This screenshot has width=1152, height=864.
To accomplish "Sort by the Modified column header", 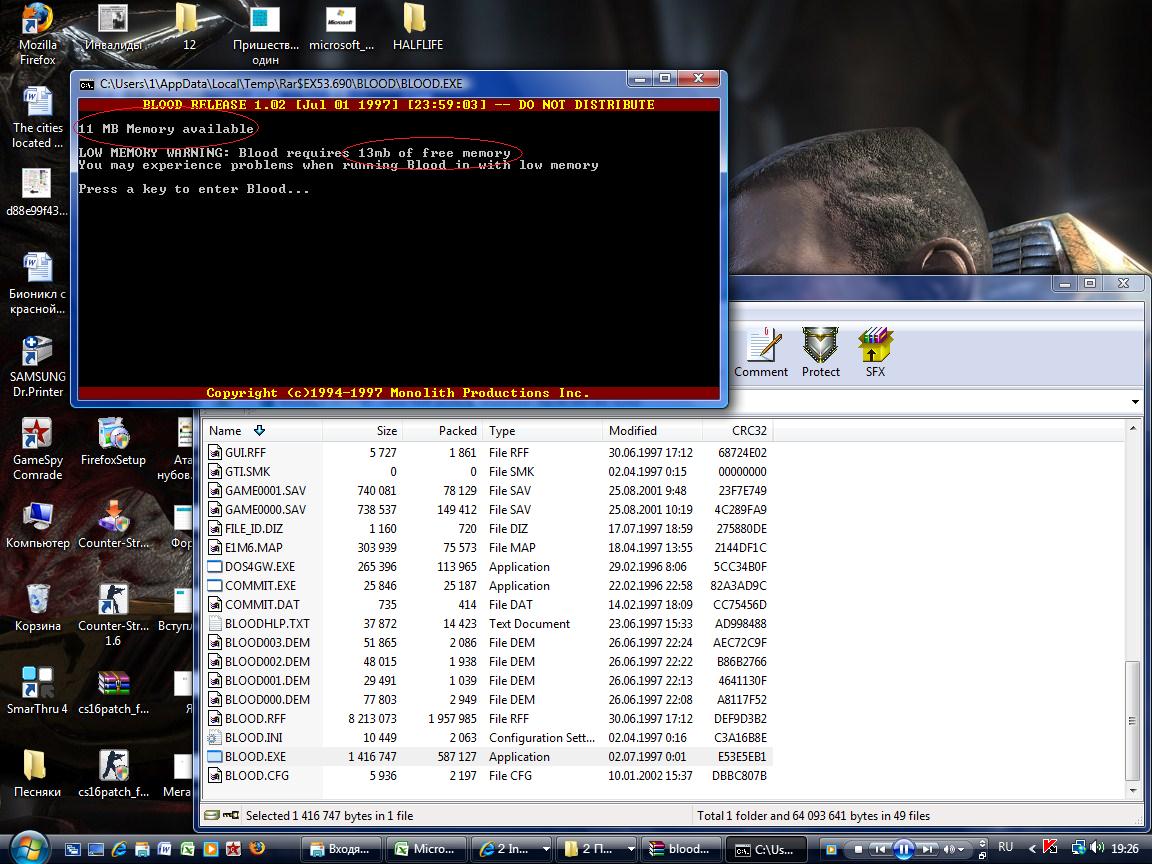I will [652, 431].
